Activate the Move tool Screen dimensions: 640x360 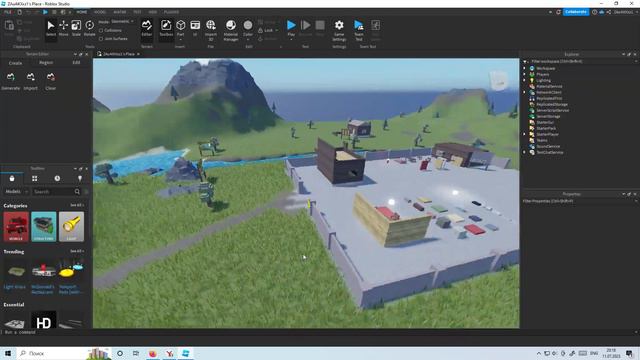coord(63,28)
